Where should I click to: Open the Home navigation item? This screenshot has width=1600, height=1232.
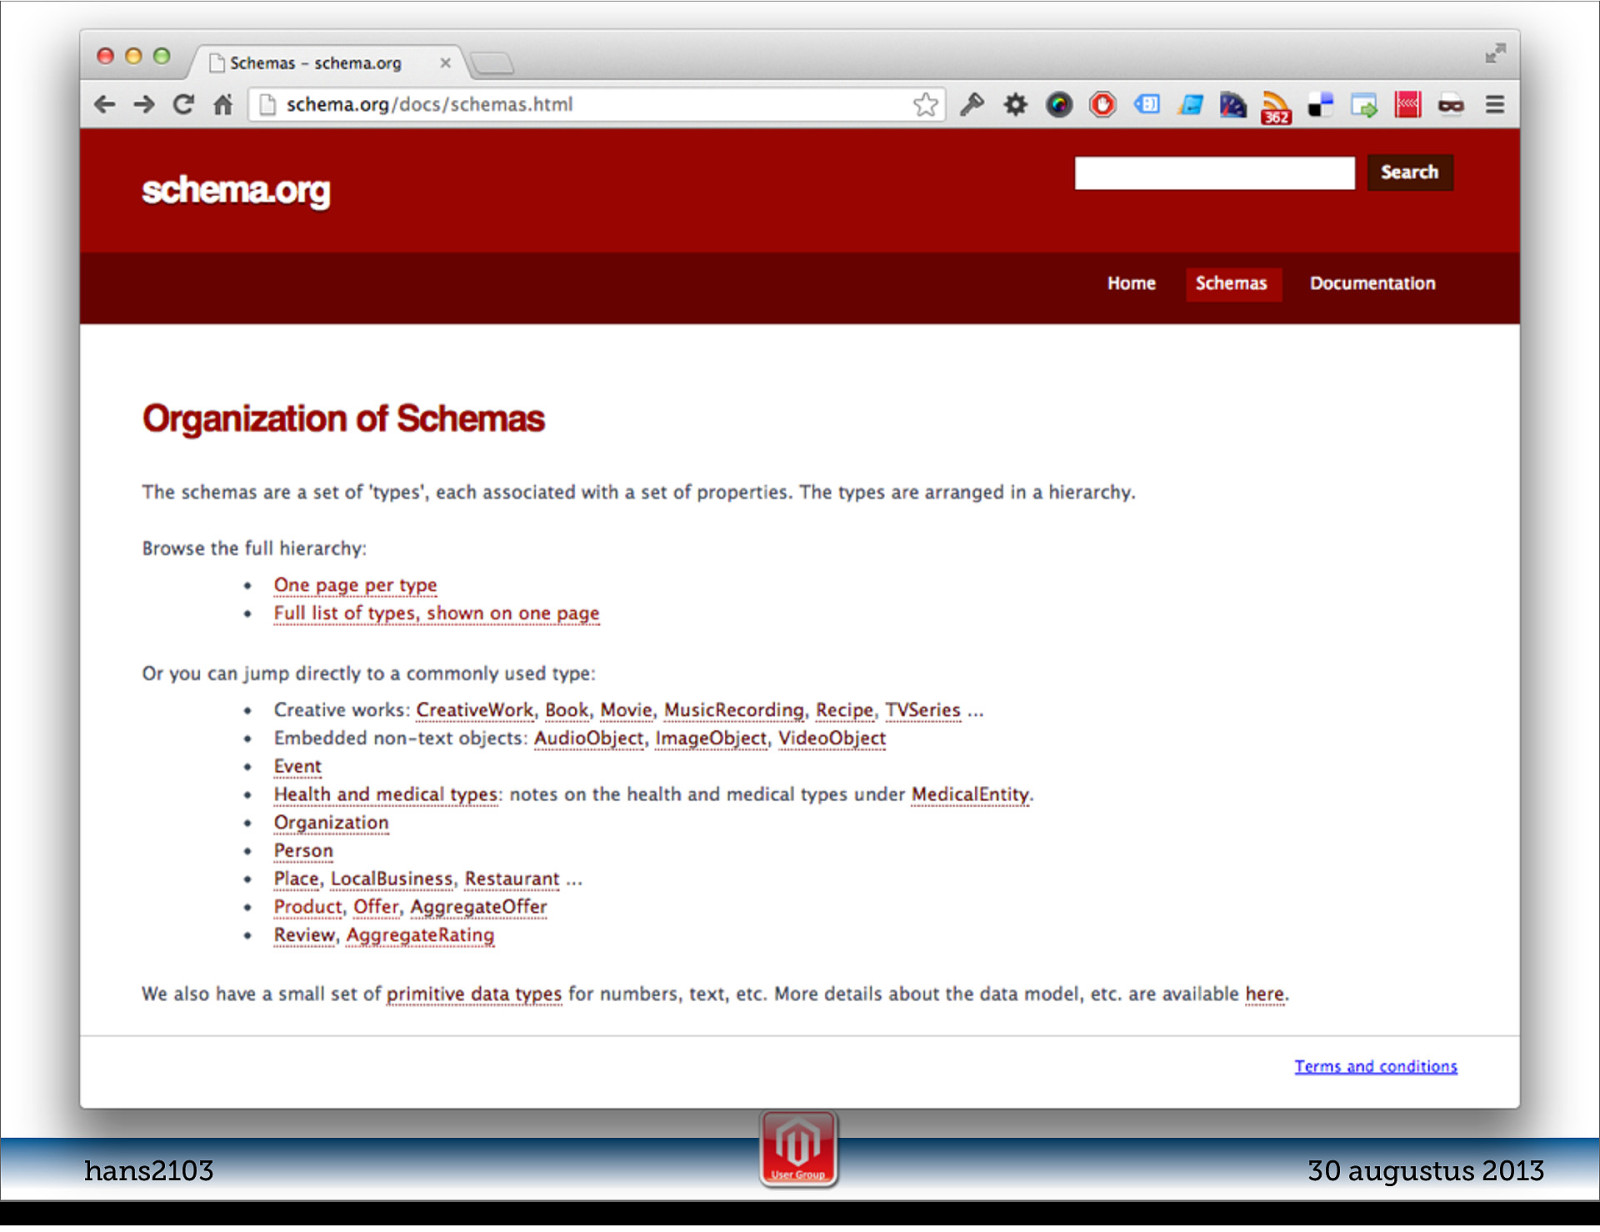[1132, 284]
